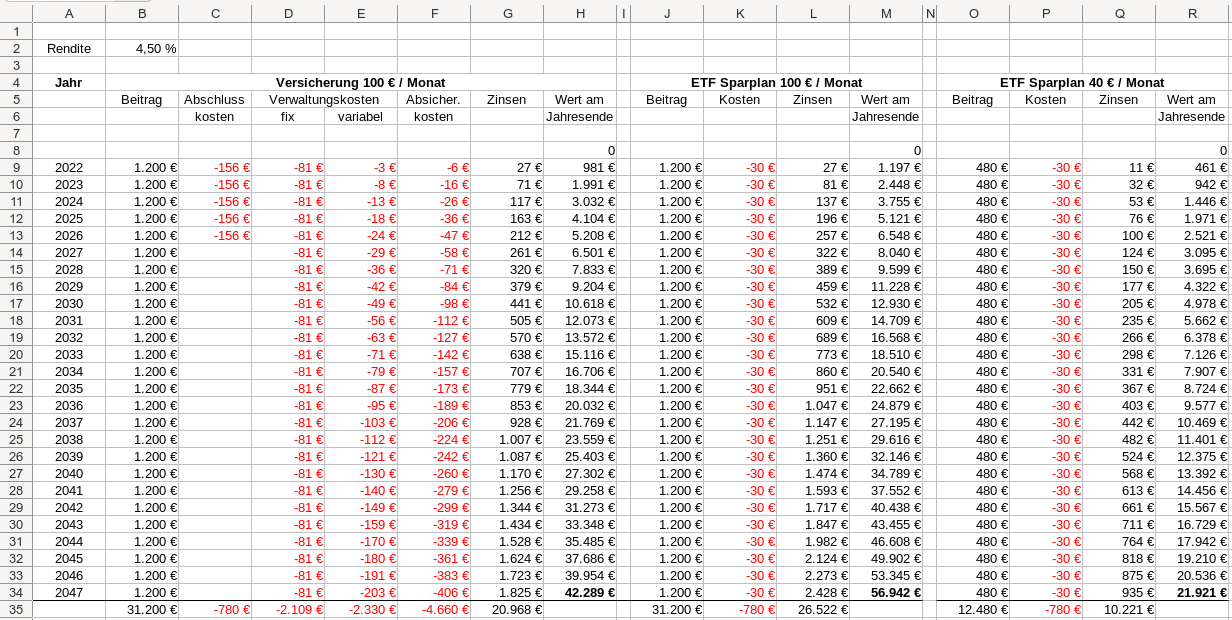The width and height of the screenshot is (1232, 620).
Task: Click the Versicherung 100 € / Monat heading
Action: (361, 82)
